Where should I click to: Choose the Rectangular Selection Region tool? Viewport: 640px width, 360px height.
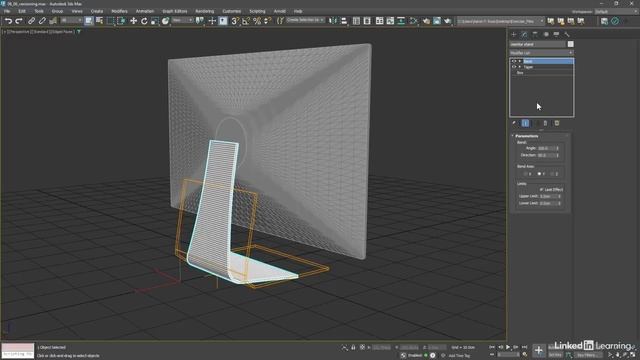click(111, 21)
